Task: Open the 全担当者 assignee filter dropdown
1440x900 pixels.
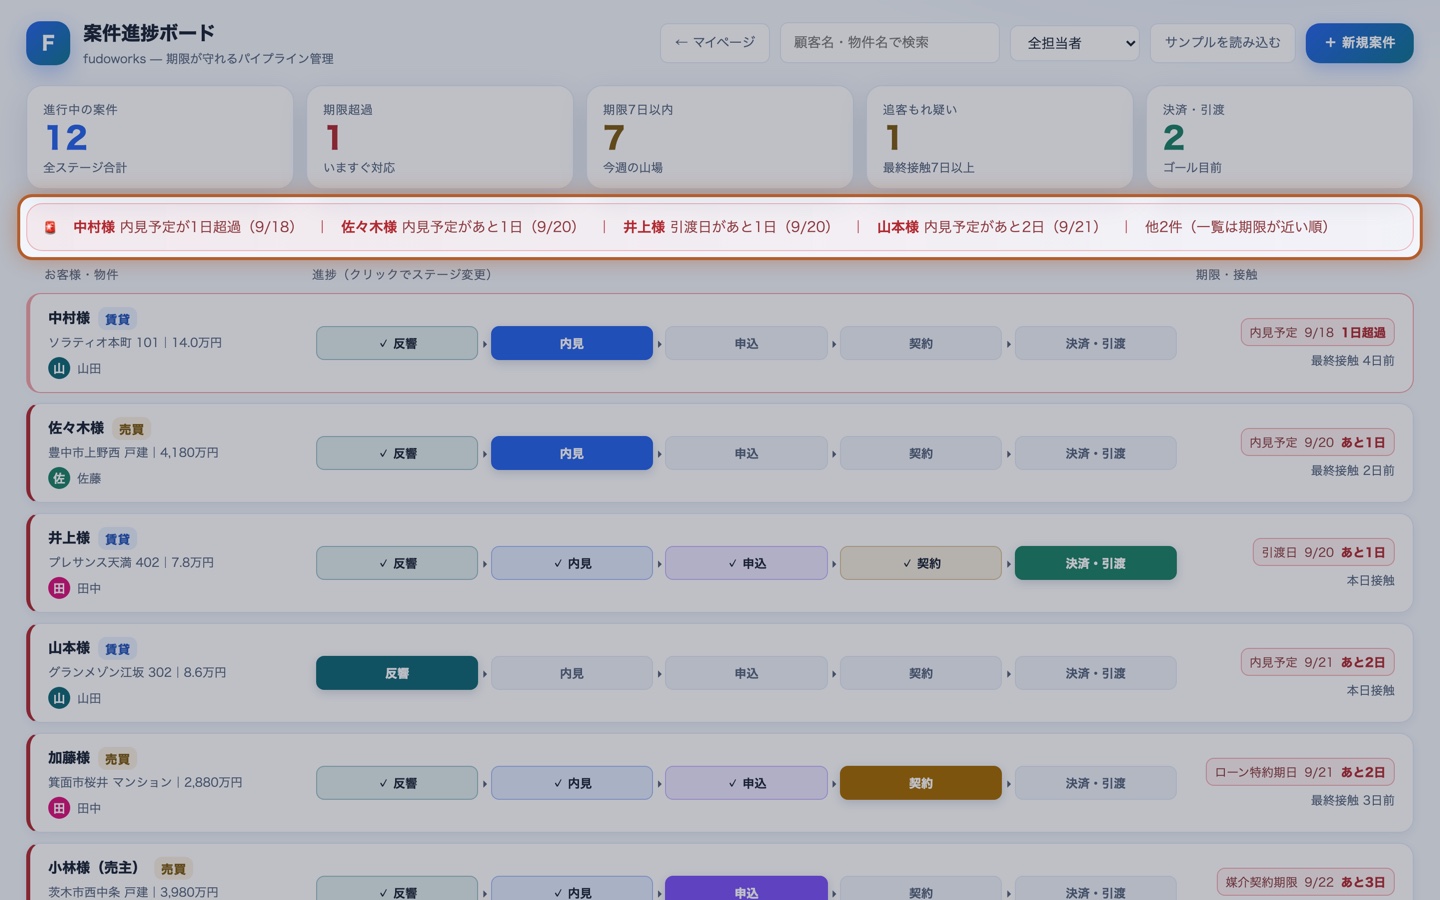Action: click(x=1075, y=43)
